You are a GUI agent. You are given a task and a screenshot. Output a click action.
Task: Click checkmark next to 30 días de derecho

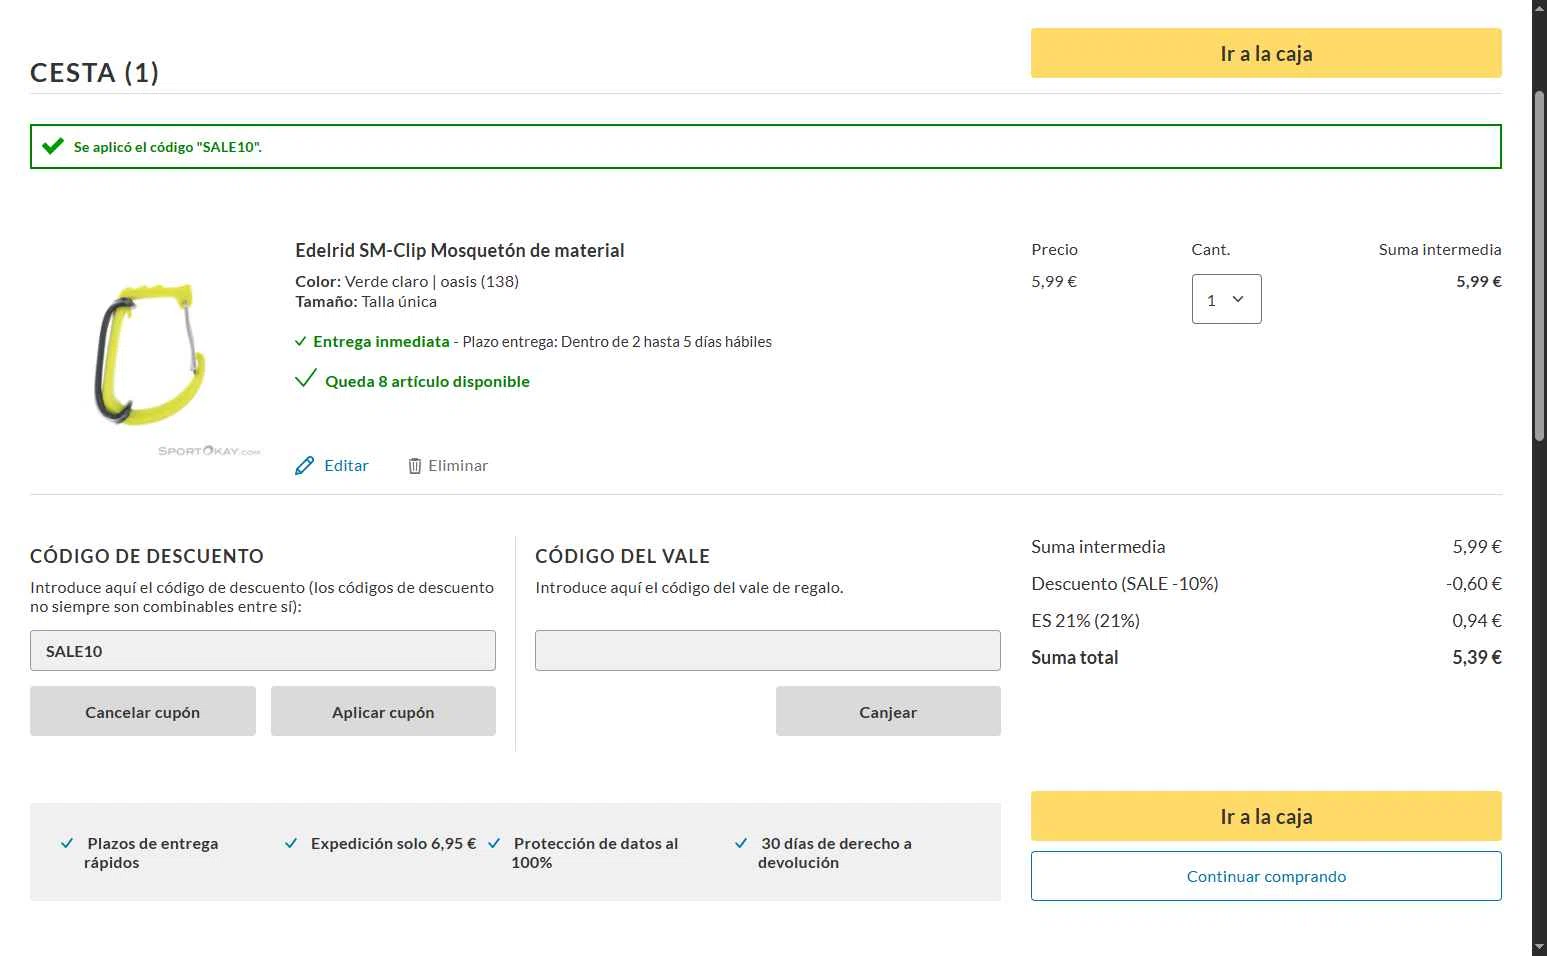pos(741,843)
